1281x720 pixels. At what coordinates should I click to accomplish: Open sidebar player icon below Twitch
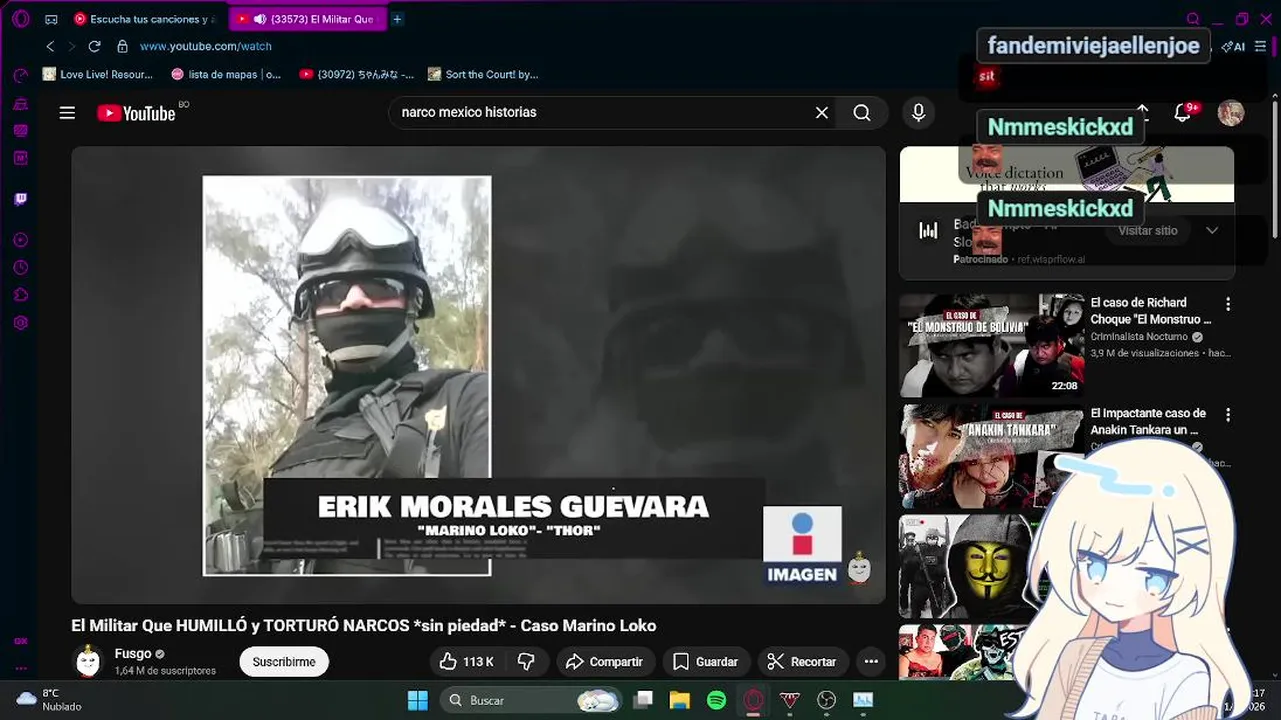pos(20,240)
